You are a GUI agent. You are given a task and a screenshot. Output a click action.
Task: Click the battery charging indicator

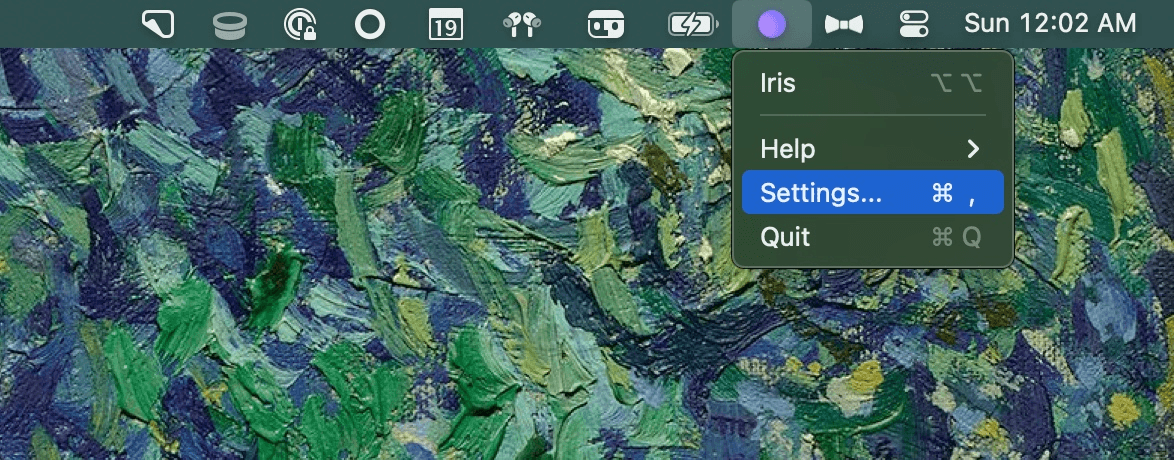693,25
